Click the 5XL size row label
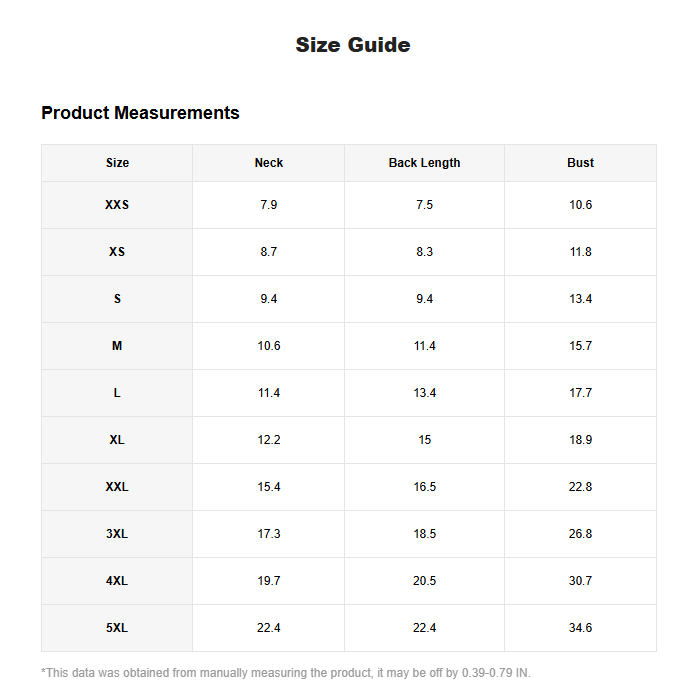Viewport: 690px width, 691px height. tap(117, 628)
